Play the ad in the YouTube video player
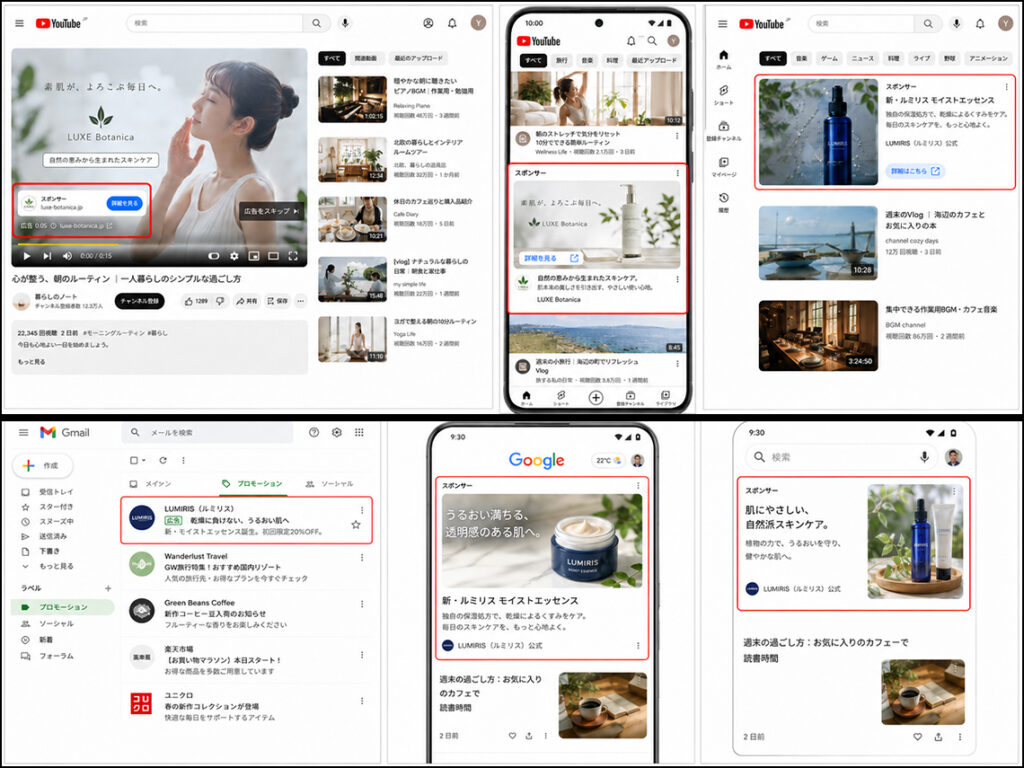 click(x=27, y=256)
